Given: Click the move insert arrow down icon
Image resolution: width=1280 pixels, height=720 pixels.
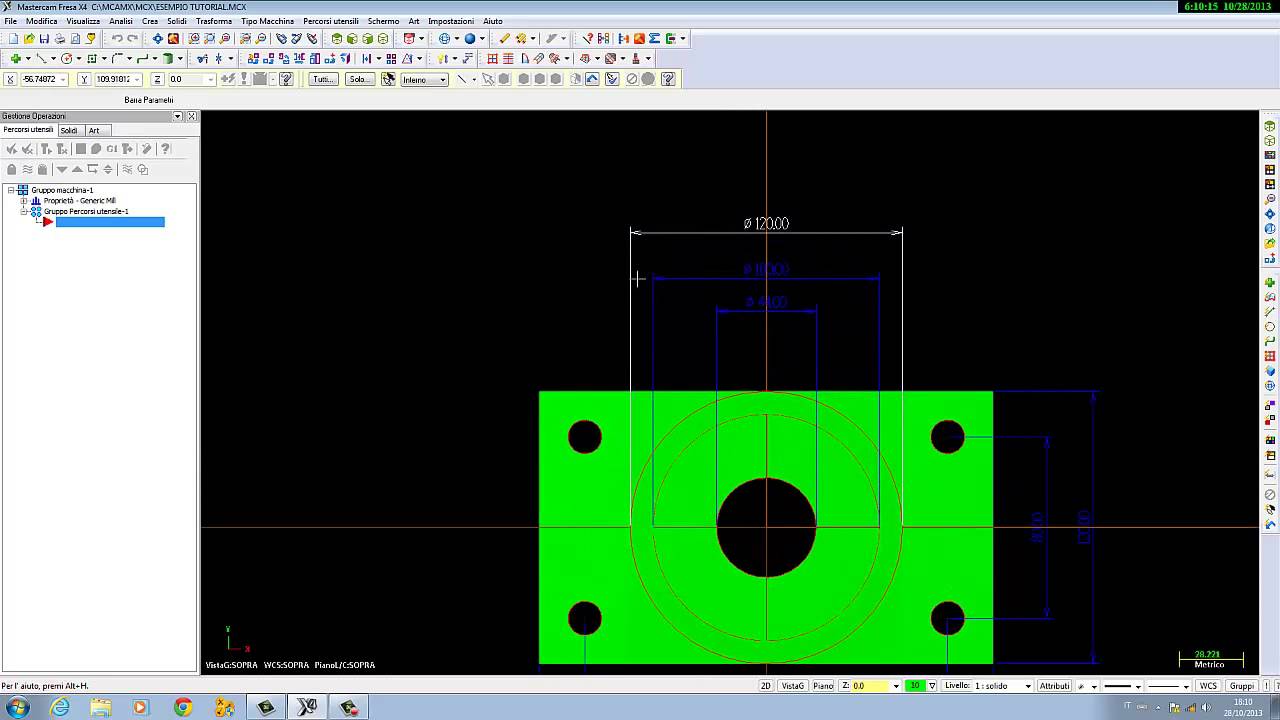Looking at the screenshot, I should coord(61,169).
